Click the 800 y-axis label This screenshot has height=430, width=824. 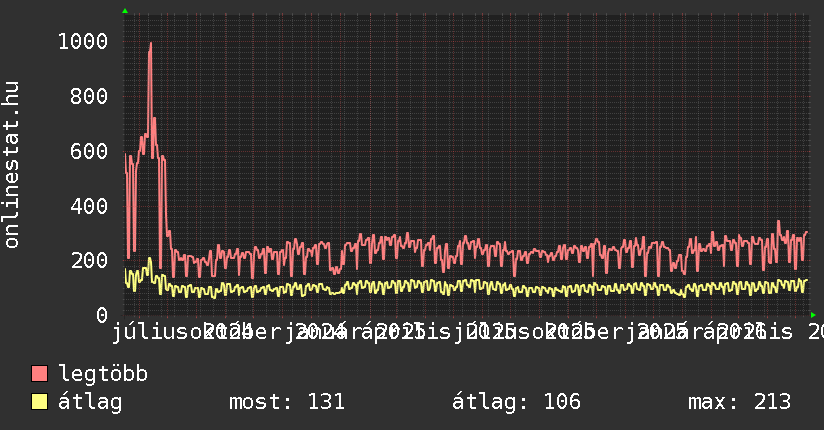point(89,96)
